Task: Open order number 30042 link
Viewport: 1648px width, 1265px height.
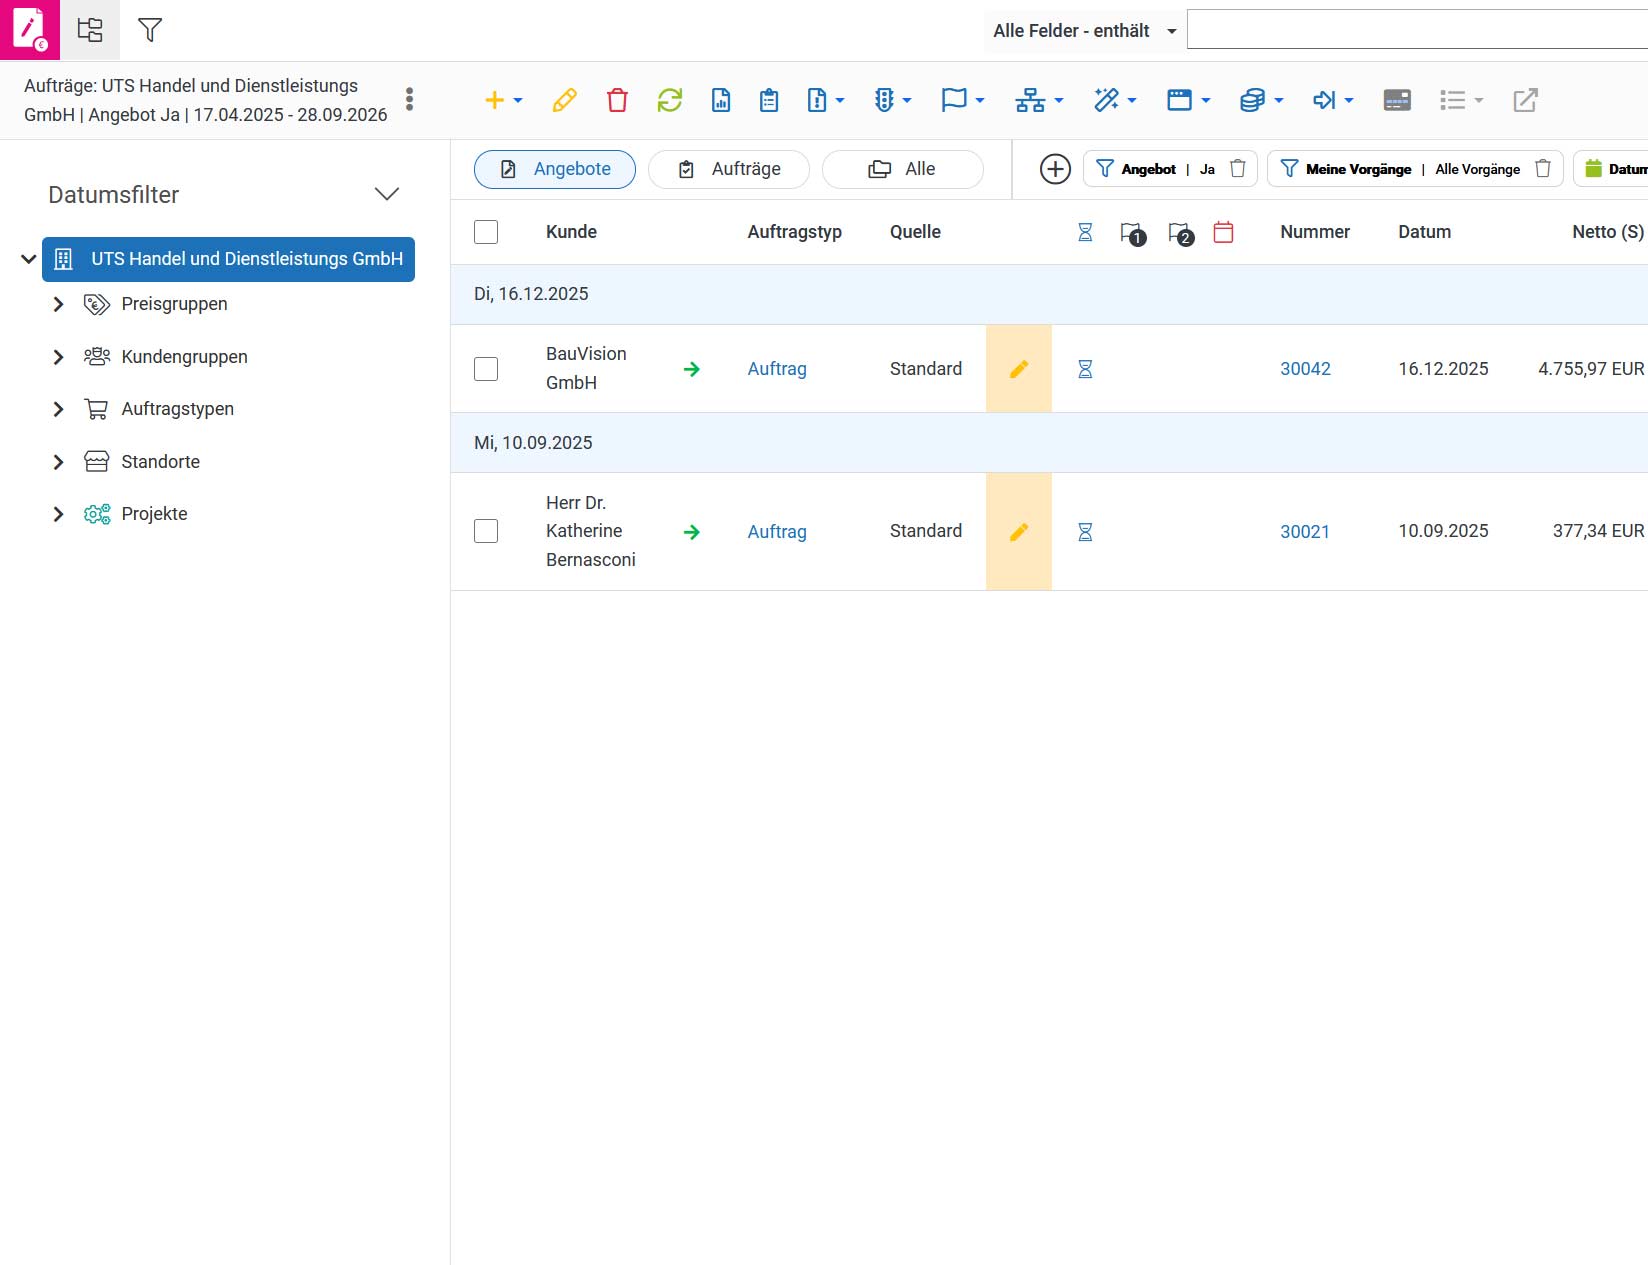Action: (1305, 369)
